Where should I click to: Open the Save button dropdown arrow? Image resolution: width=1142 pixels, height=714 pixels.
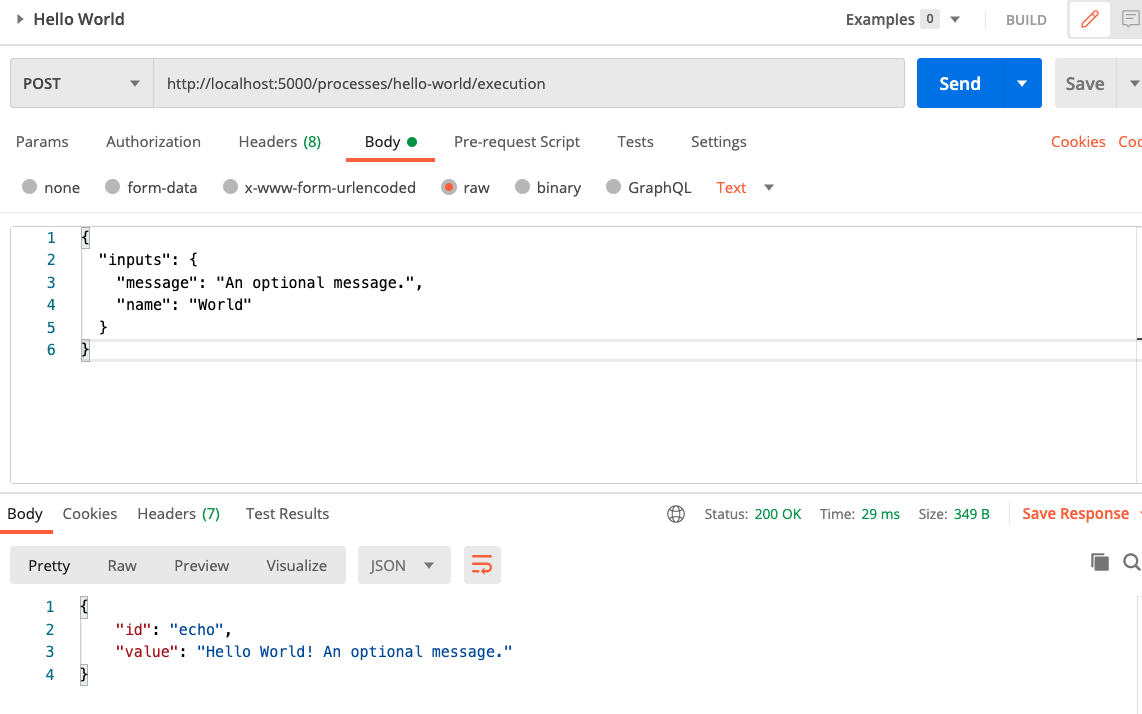click(1132, 83)
